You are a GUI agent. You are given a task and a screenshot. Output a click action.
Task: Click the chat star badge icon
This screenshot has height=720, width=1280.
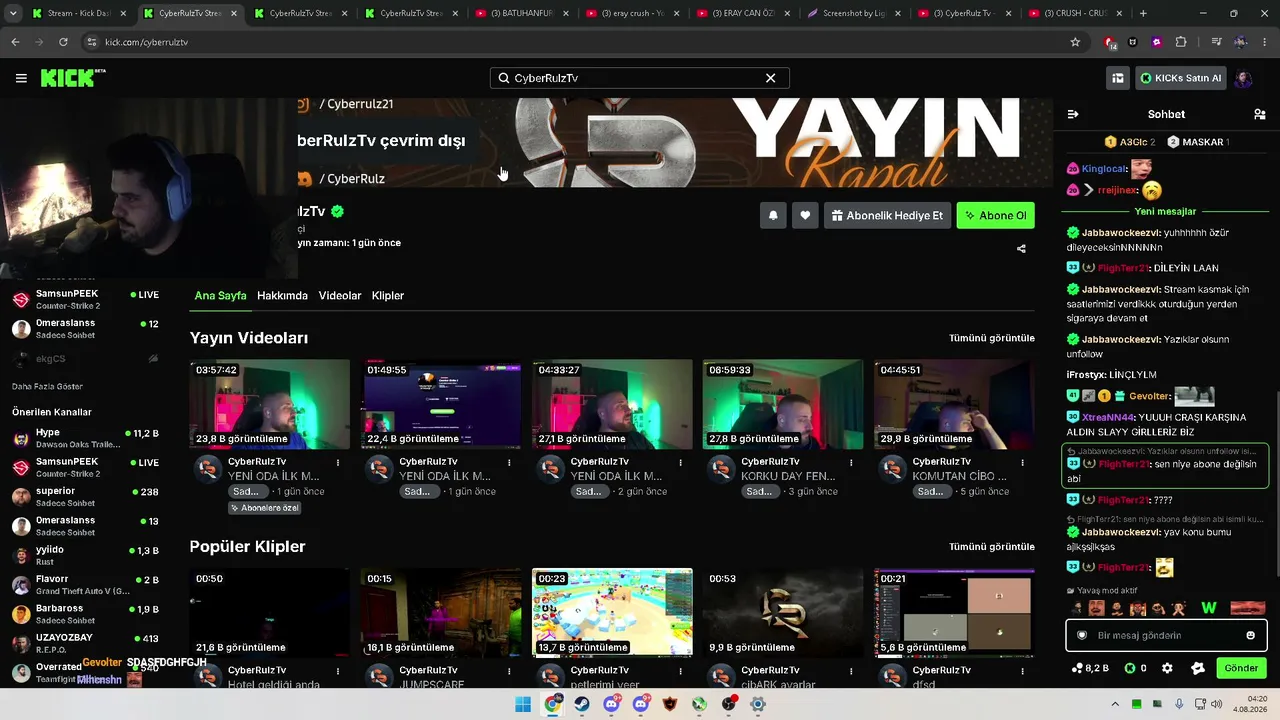pyautogui.click(x=1198, y=668)
